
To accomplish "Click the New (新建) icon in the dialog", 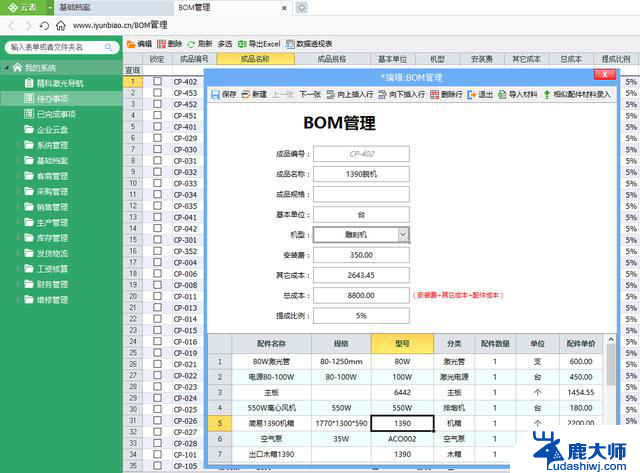I will pos(246,95).
